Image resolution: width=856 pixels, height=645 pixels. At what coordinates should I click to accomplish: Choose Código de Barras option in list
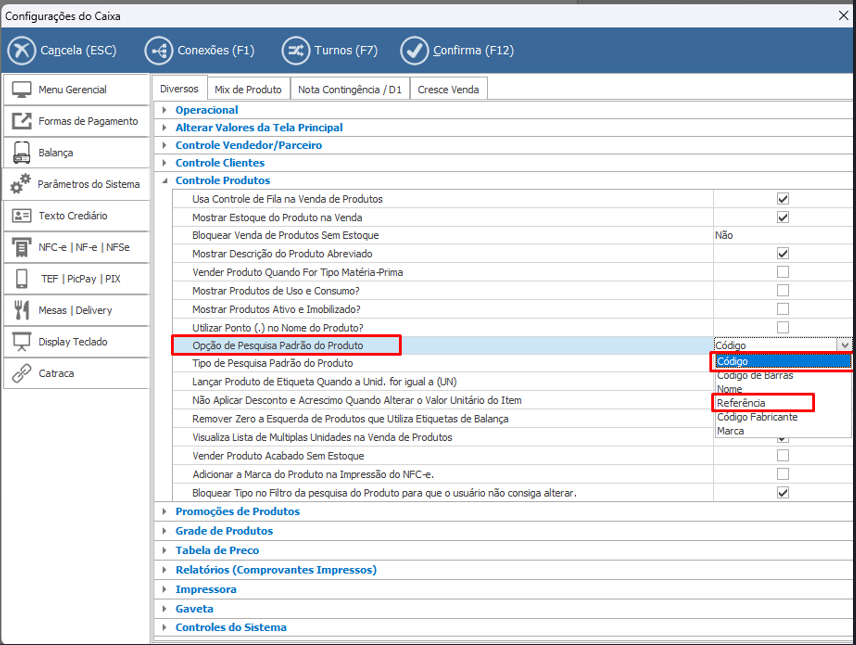pos(755,375)
